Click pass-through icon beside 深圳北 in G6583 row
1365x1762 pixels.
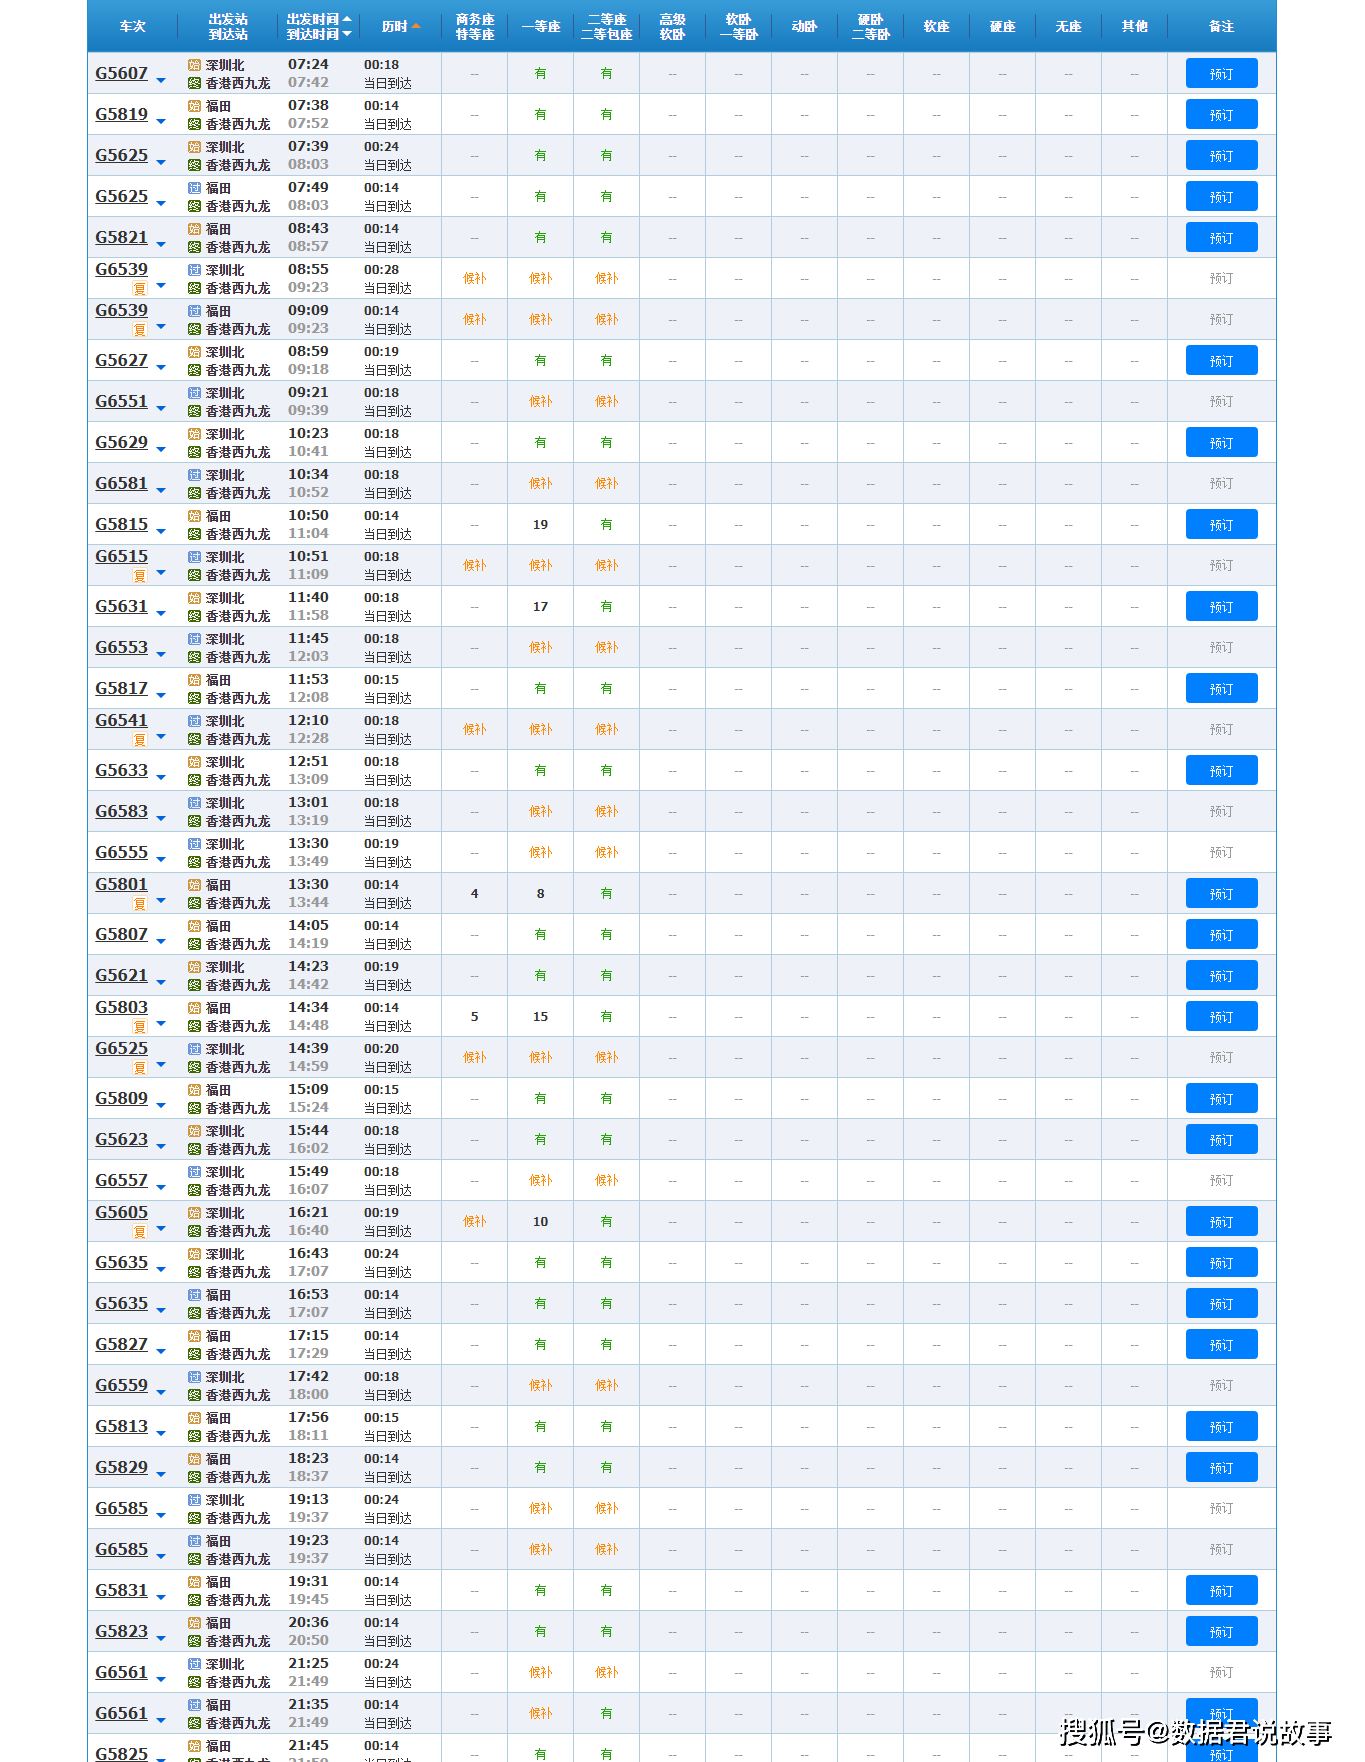pyautogui.click(x=195, y=803)
